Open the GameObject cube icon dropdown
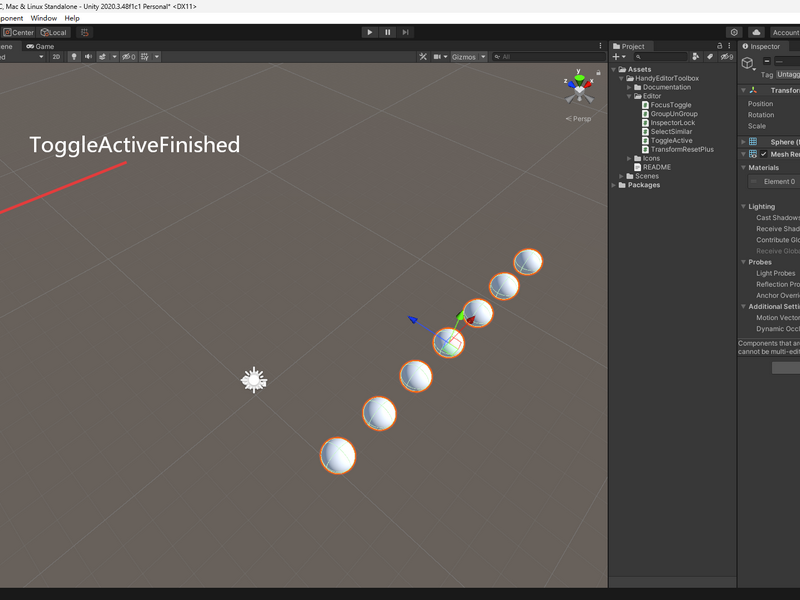Screen dimensions: 800x600 [x=748, y=63]
